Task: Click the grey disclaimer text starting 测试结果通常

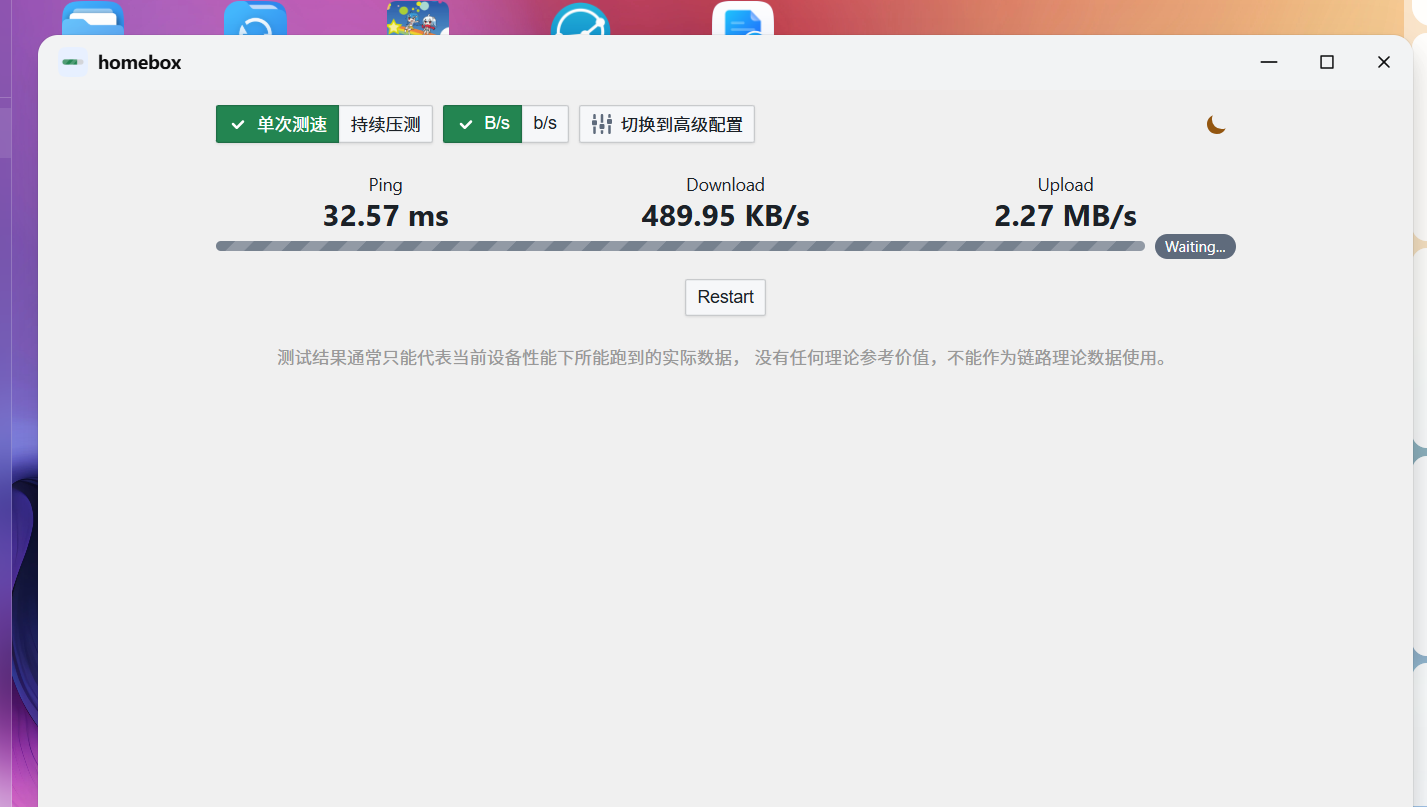Action: click(722, 358)
